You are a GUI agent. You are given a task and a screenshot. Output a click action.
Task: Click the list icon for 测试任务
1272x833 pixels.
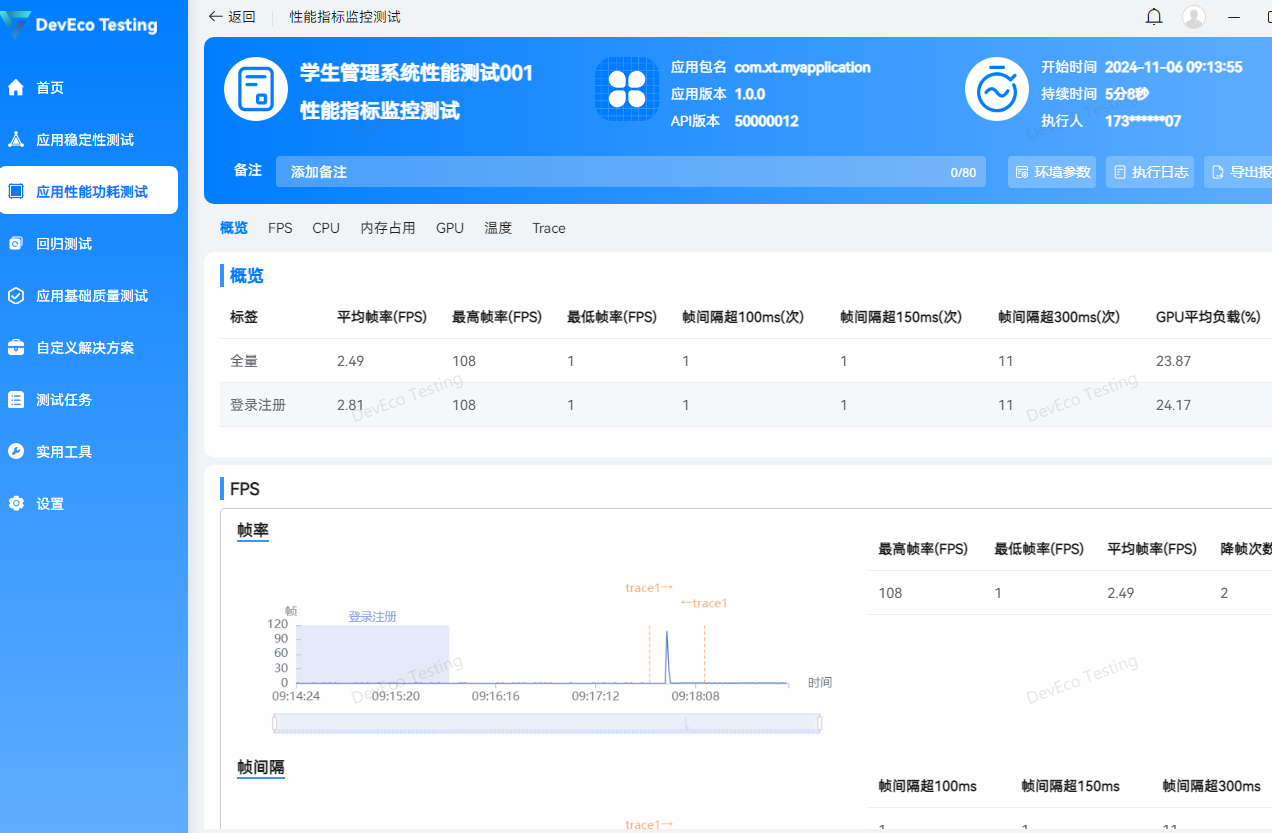[16, 400]
